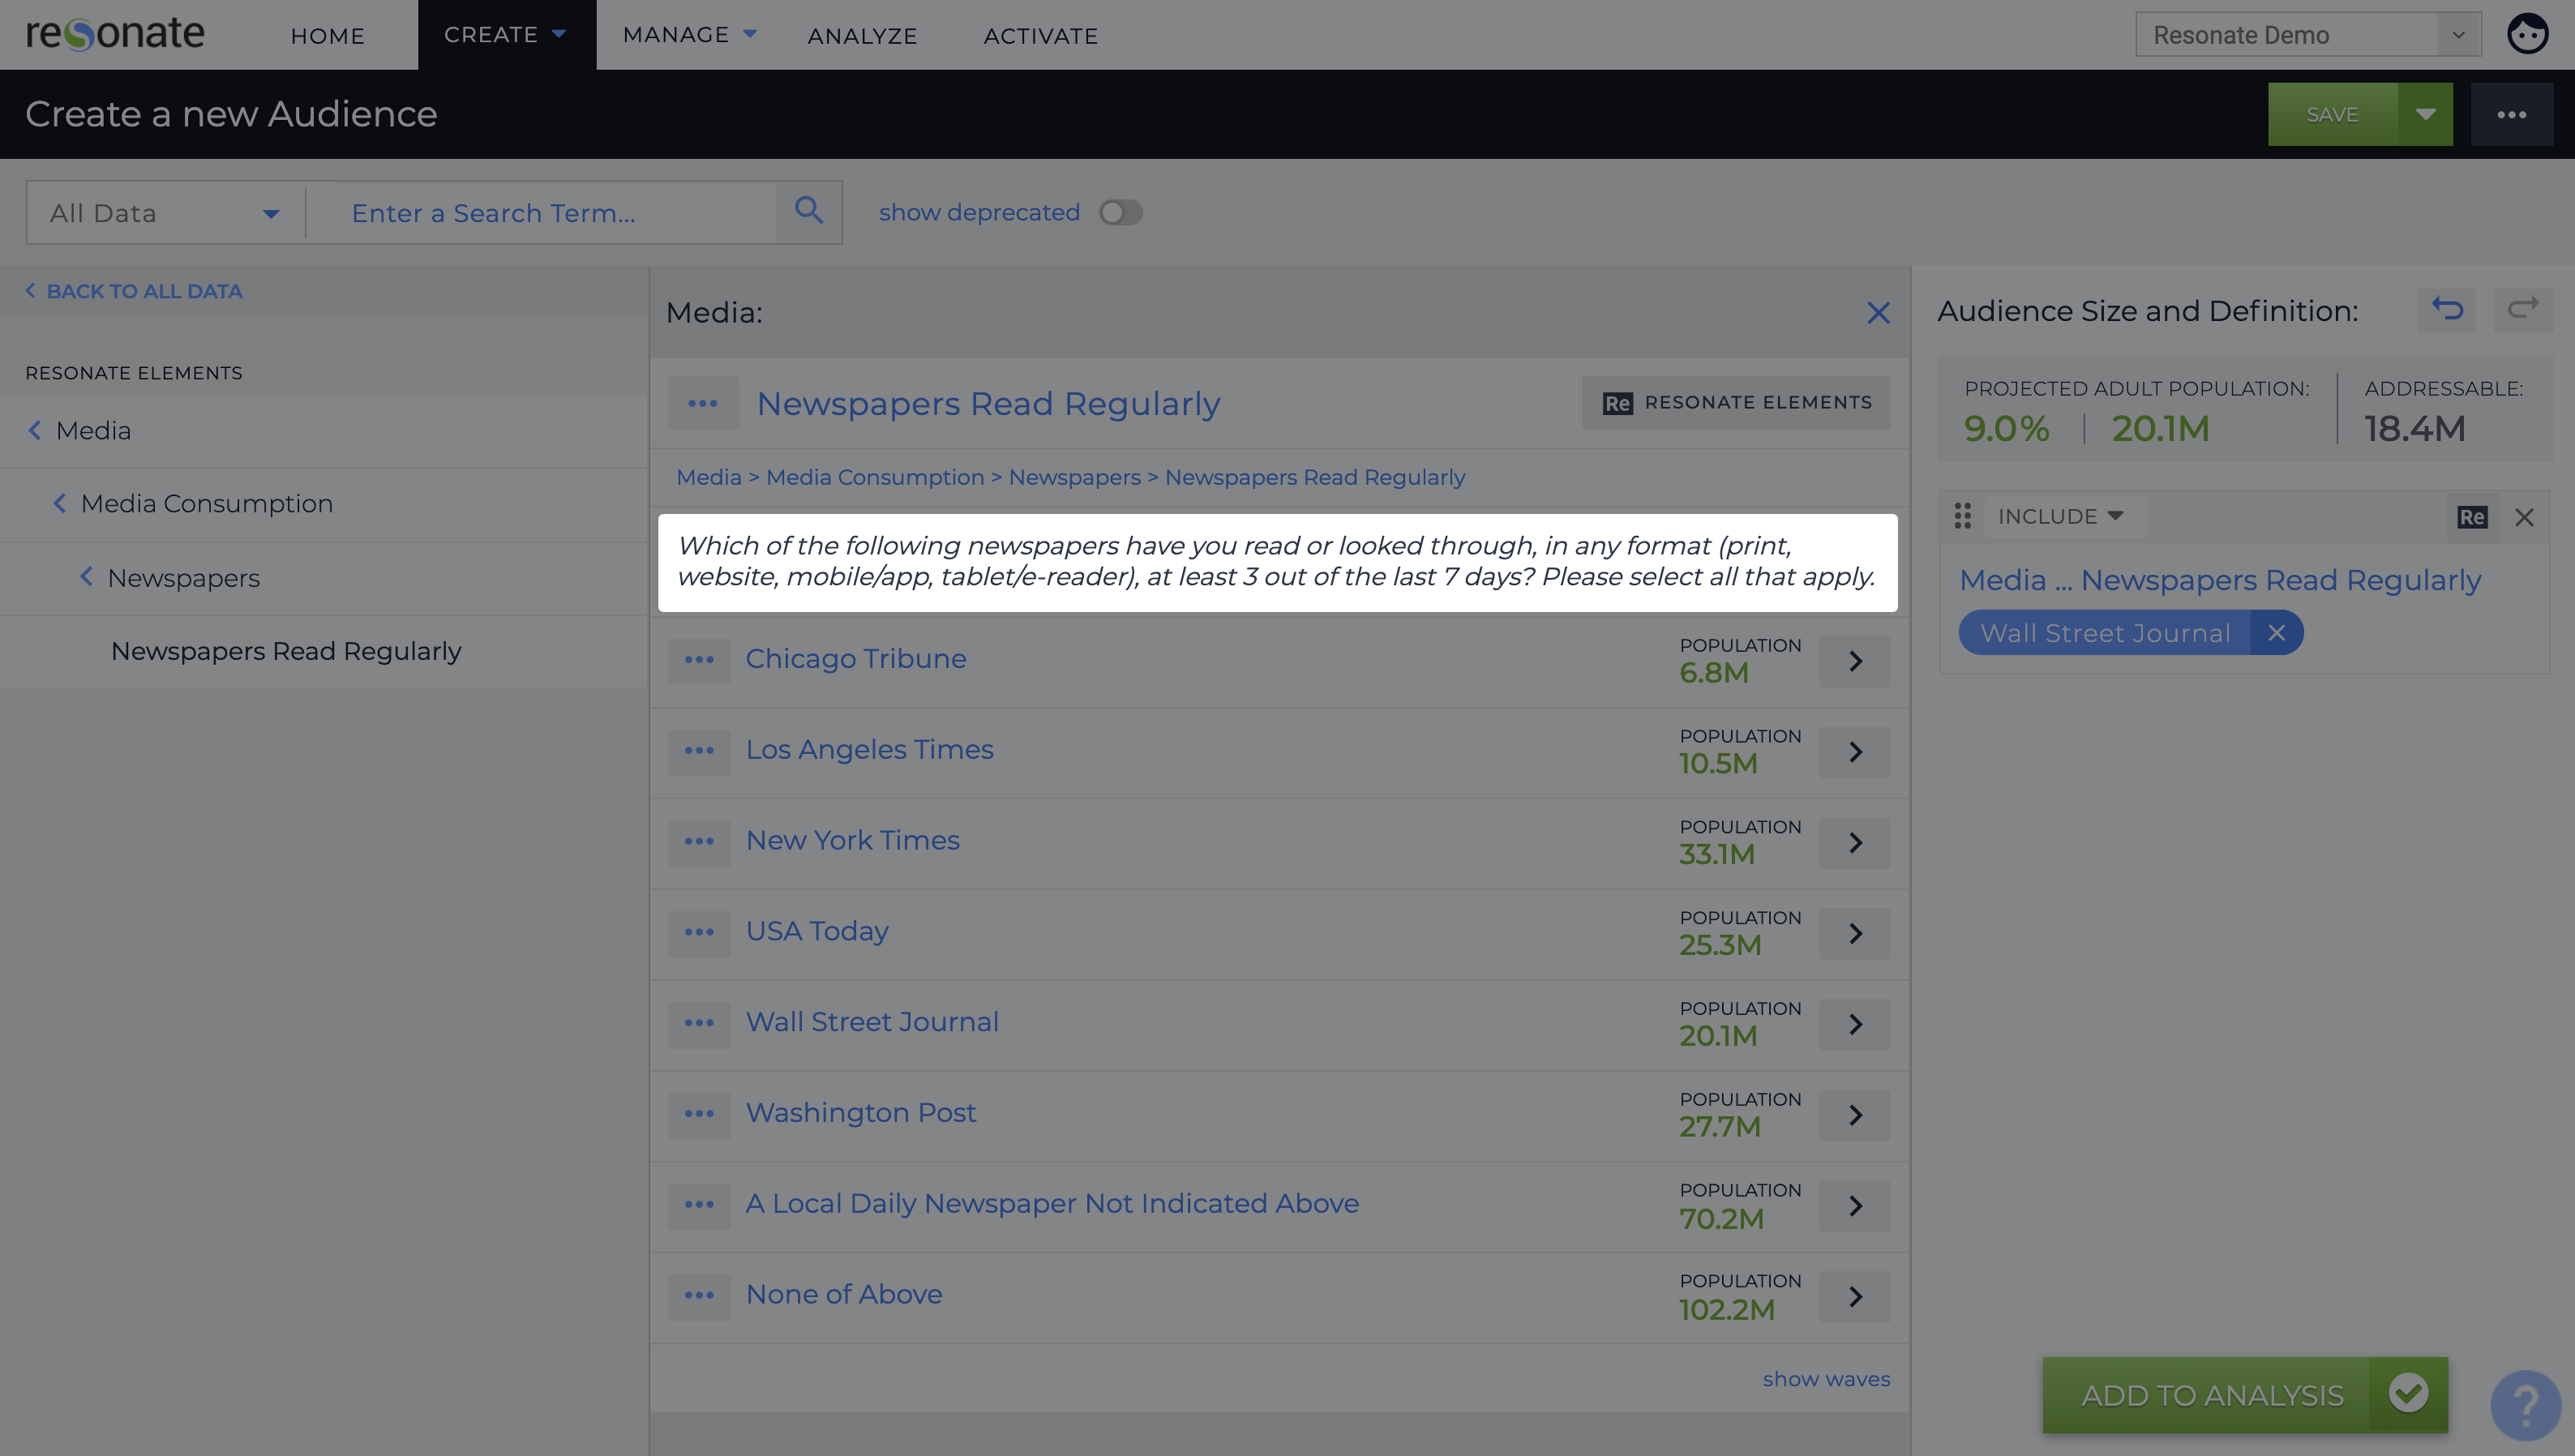Click the Re badge on the include rule
The width and height of the screenshot is (2575, 1456).
(x=2472, y=517)
